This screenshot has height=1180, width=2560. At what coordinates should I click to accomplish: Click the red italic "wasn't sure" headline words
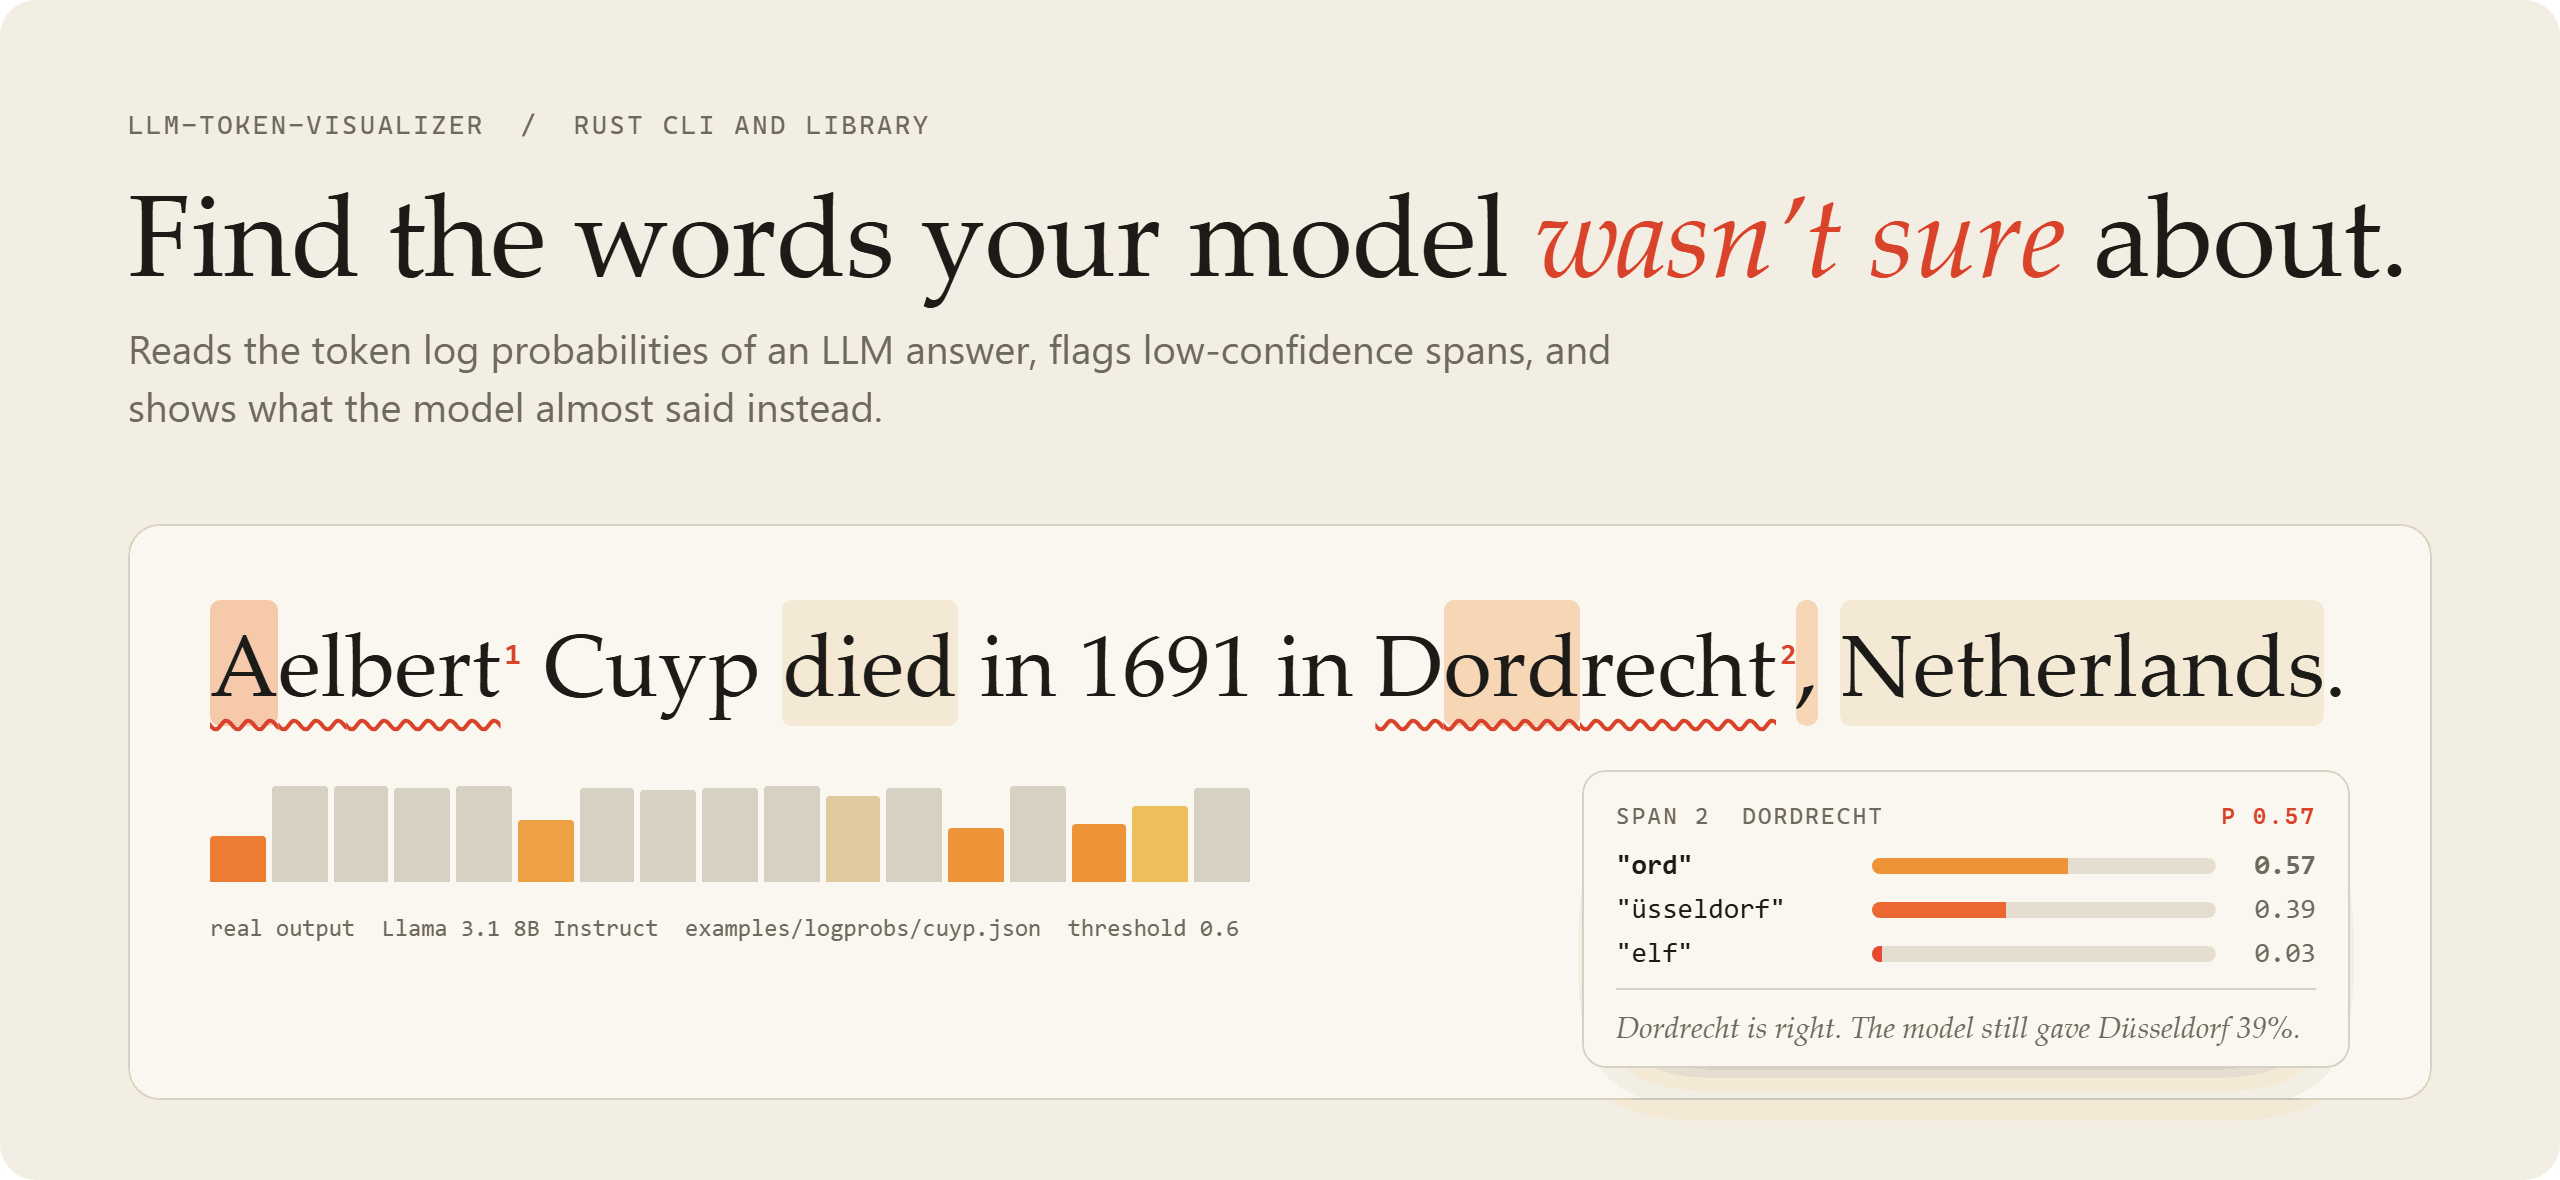point(1800,240)
